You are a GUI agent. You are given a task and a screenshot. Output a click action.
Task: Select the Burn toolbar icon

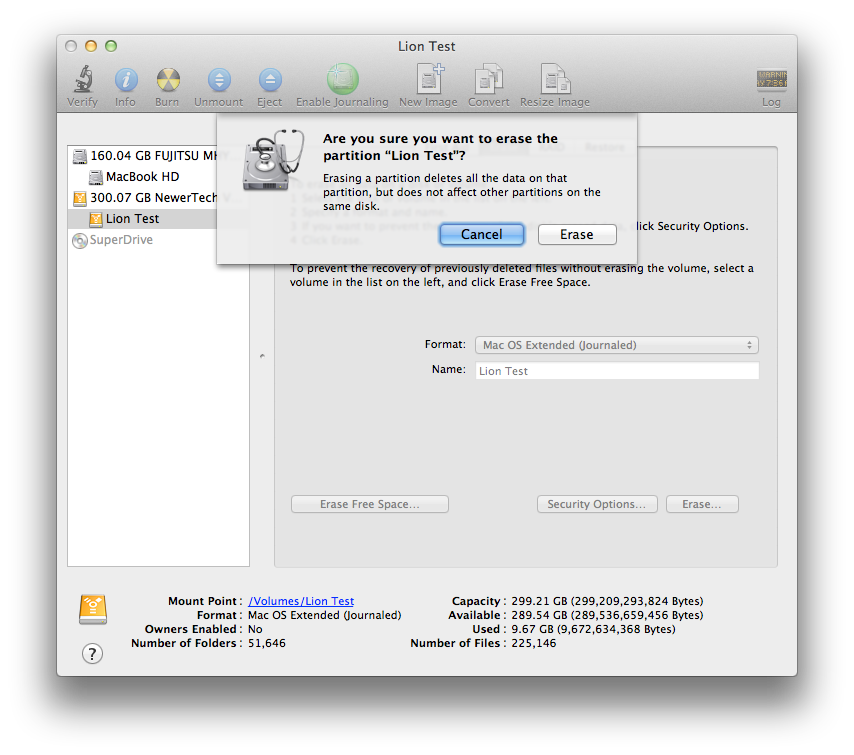[x=168, y=80]
